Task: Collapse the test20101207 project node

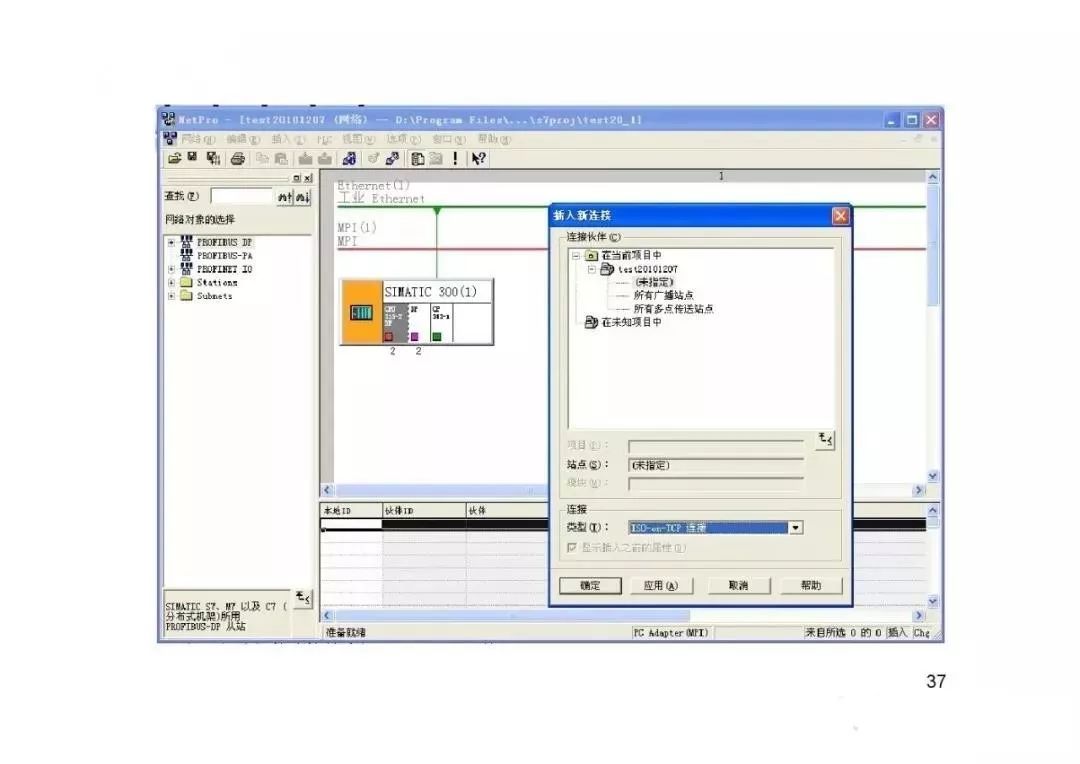Action: 592,269
